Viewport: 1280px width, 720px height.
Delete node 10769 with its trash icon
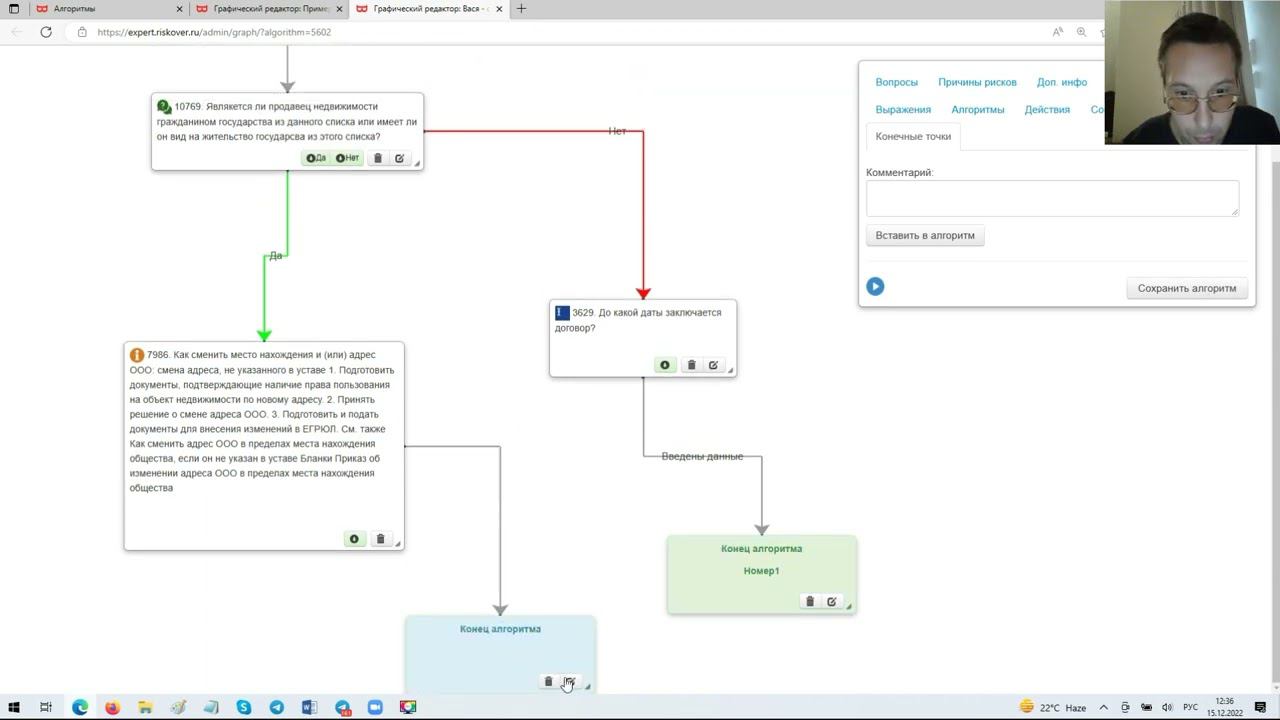coord(378,158)
